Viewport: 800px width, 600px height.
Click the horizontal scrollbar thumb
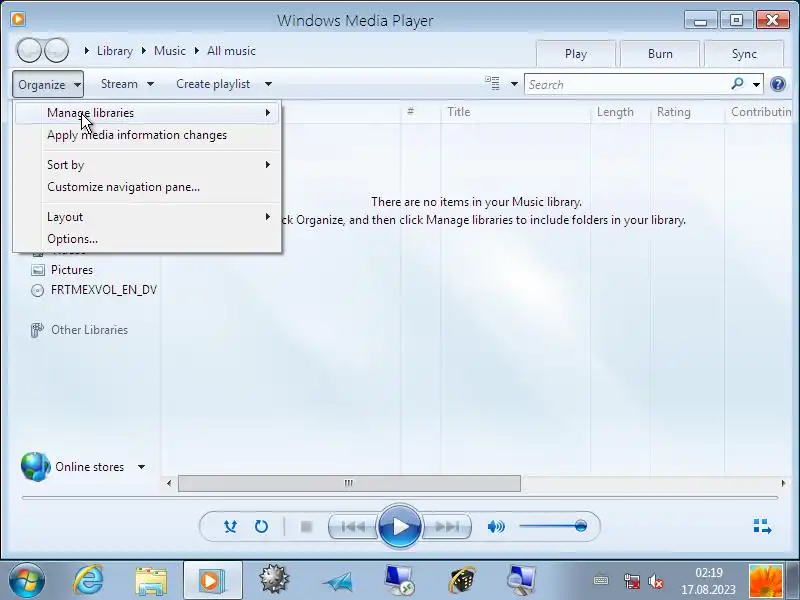(349, 483)
